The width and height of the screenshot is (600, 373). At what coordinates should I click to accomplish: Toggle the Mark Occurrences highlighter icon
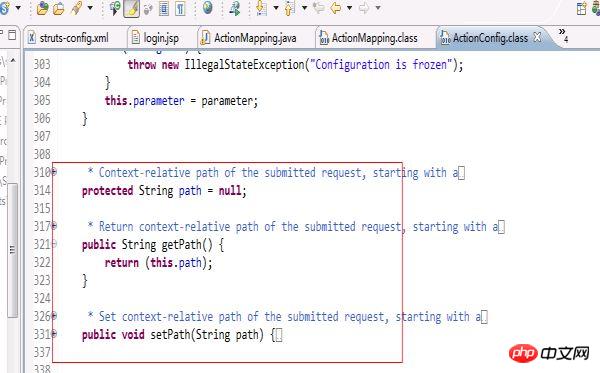pos(131,8)
